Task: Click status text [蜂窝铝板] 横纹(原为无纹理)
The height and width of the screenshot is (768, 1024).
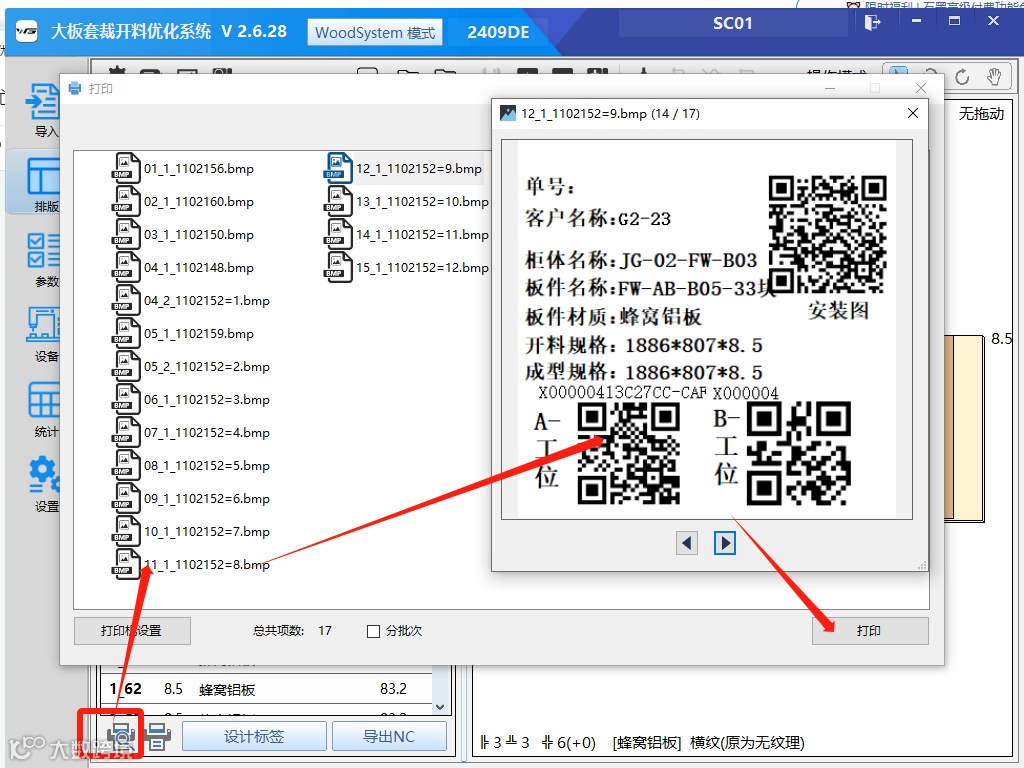Action: (709, 743)
